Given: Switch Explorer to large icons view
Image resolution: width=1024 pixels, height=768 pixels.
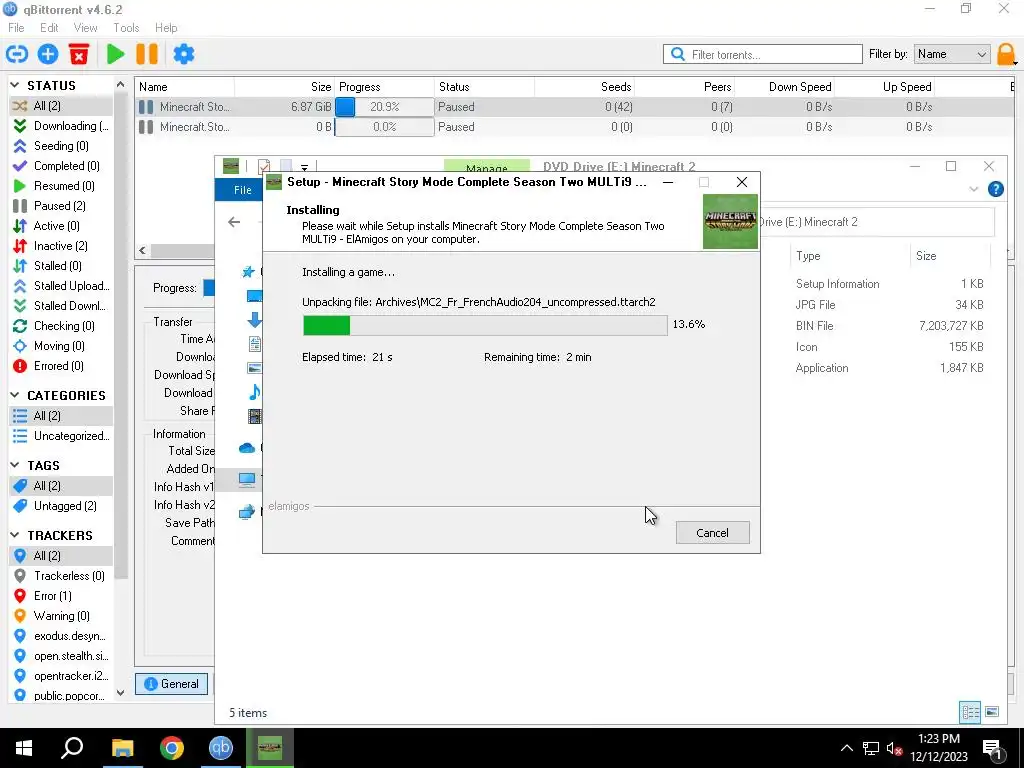Looking at the screenshot, I should pos(992,712).
